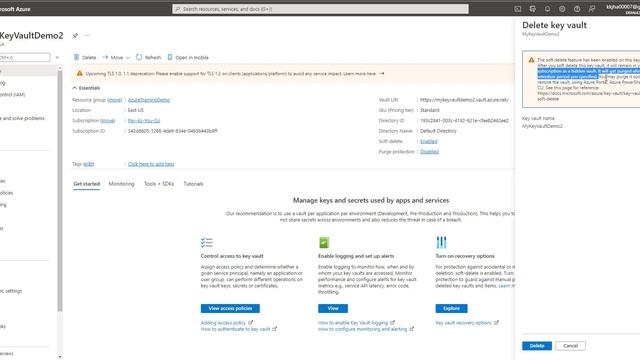Click the global search resources box

[320, 9]
